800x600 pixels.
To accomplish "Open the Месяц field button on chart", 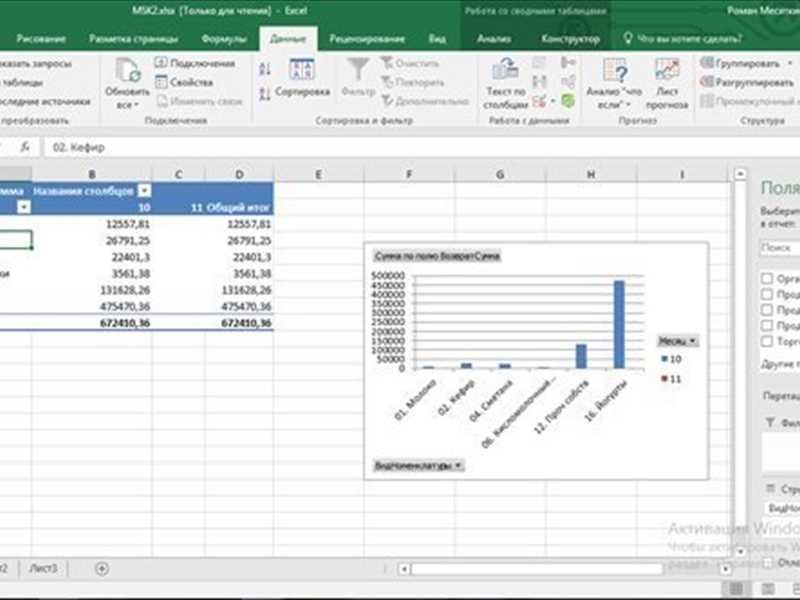I will (x=677, y=341).
